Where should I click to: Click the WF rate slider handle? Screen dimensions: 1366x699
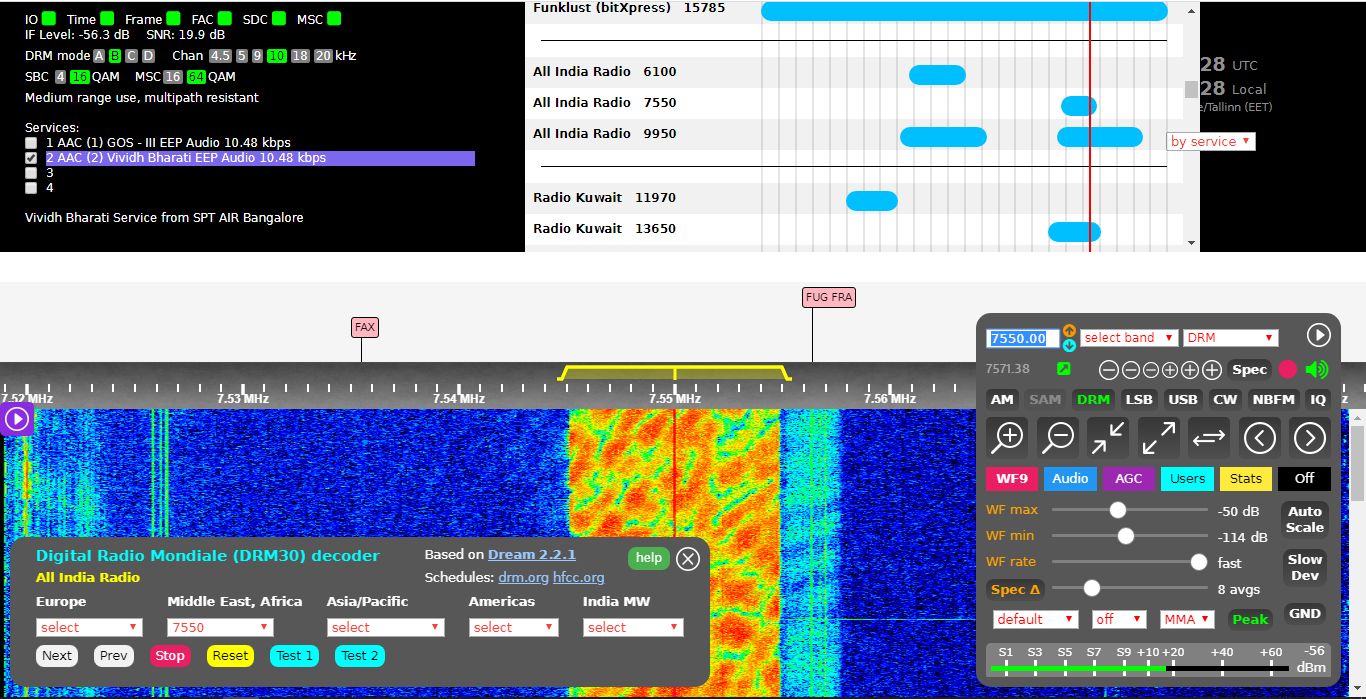click(x=1198, y=562)
